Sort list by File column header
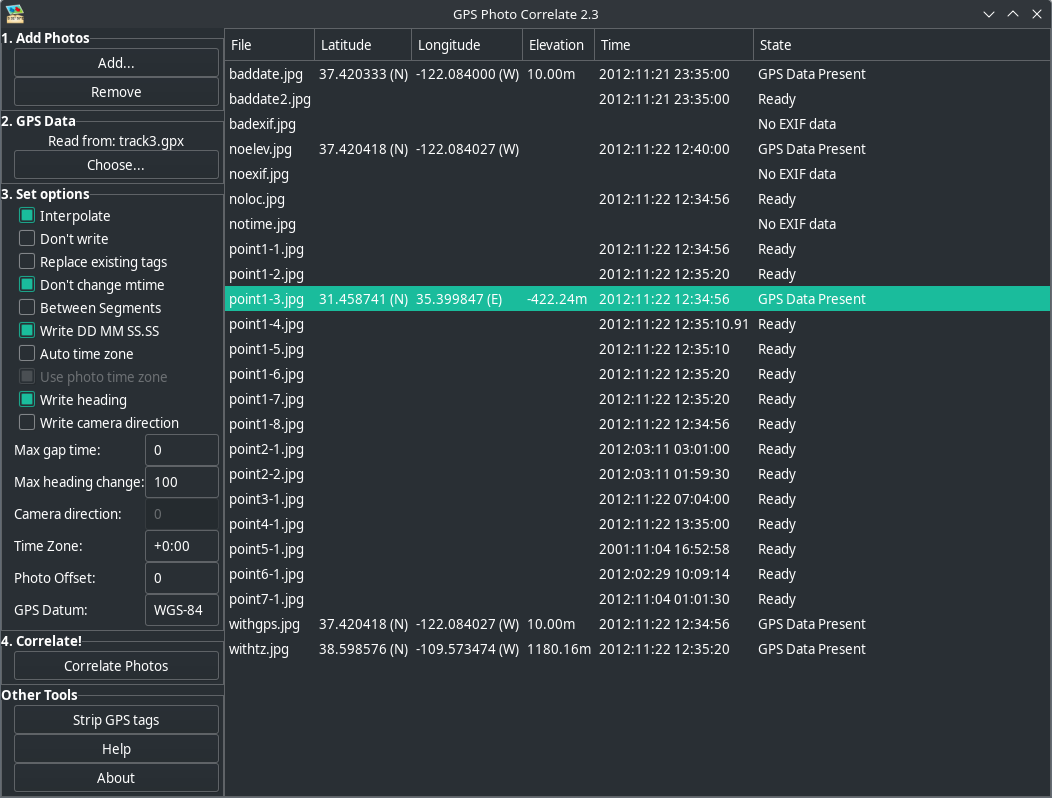Viewport: 1052px width, 798px height. (x=270, y=45)
